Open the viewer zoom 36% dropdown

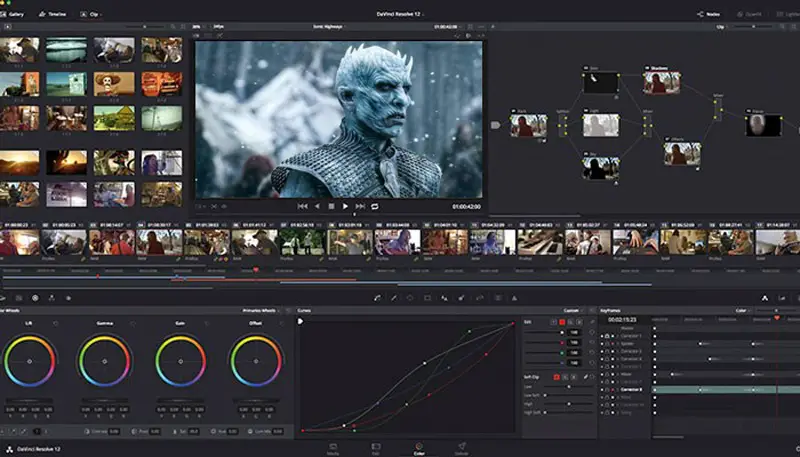point(197,27)
